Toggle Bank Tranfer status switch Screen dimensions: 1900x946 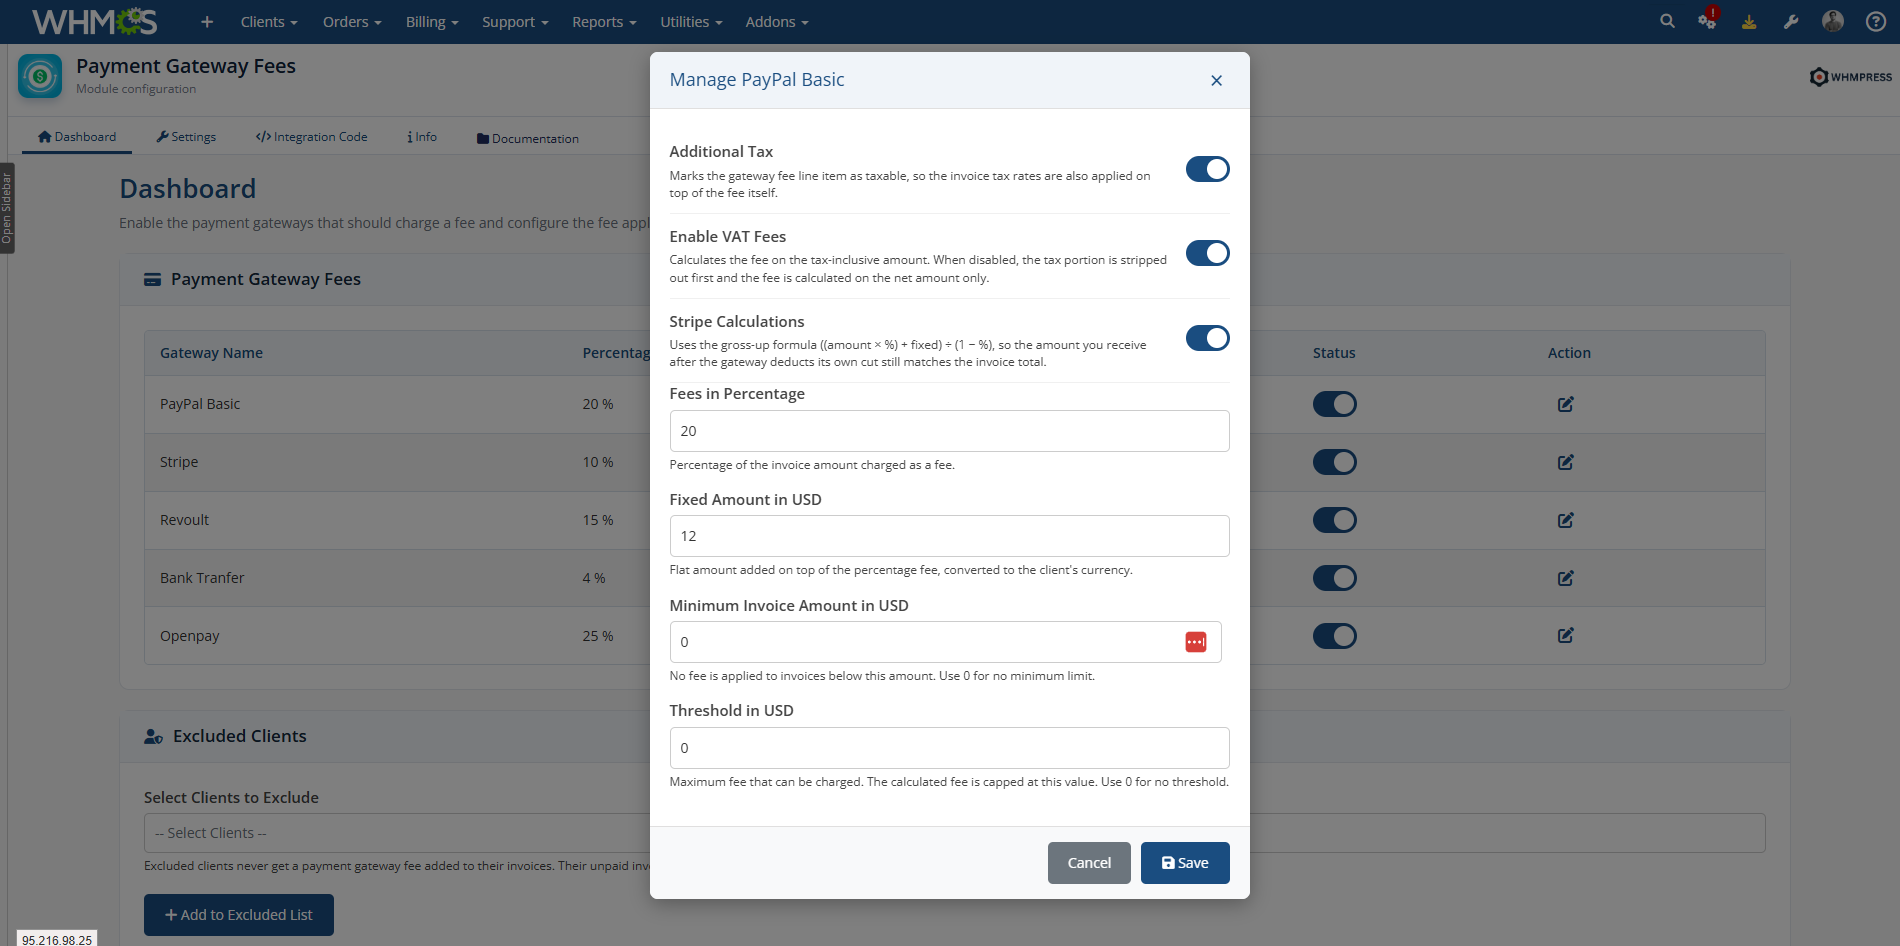pos(1335,578)
